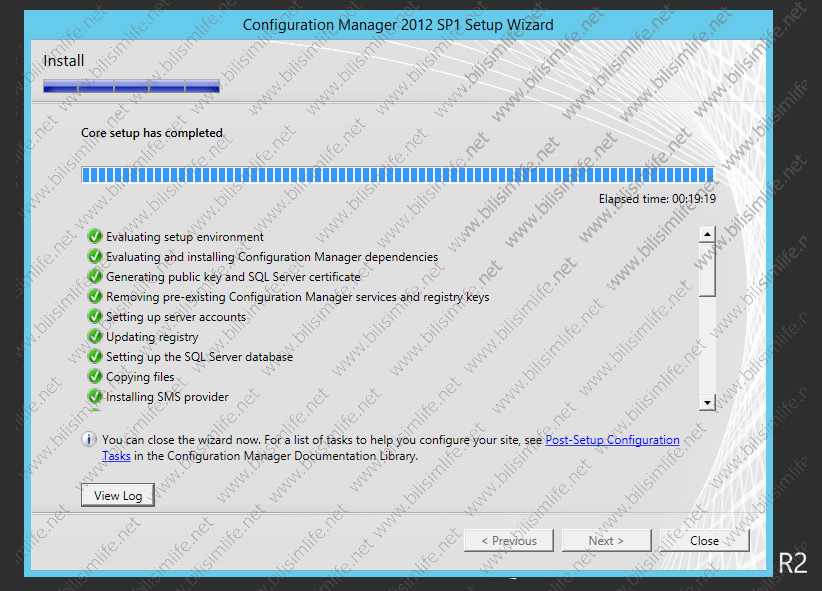Open Post-Setup Configuration Tasks link
Image resolution: width=822 pixels, height=591 pixels.
[x=612, y=439]
